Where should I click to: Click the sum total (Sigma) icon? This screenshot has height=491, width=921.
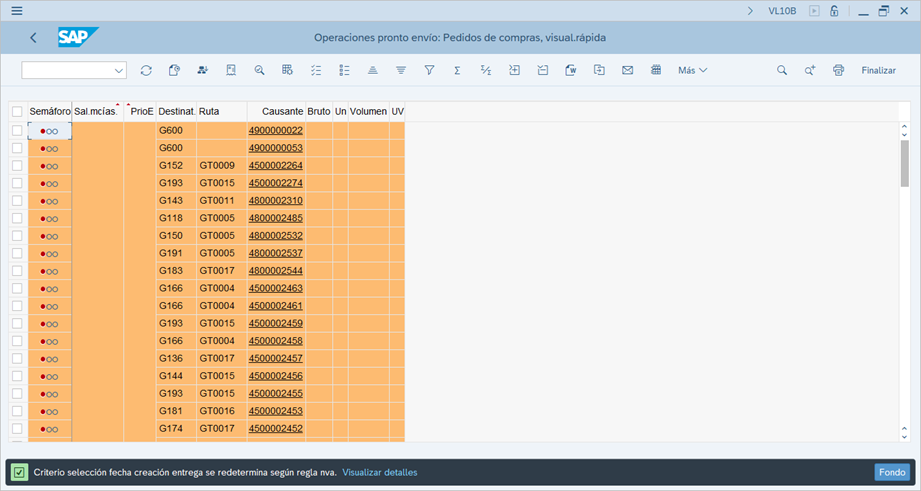click(x=457, y=71)
